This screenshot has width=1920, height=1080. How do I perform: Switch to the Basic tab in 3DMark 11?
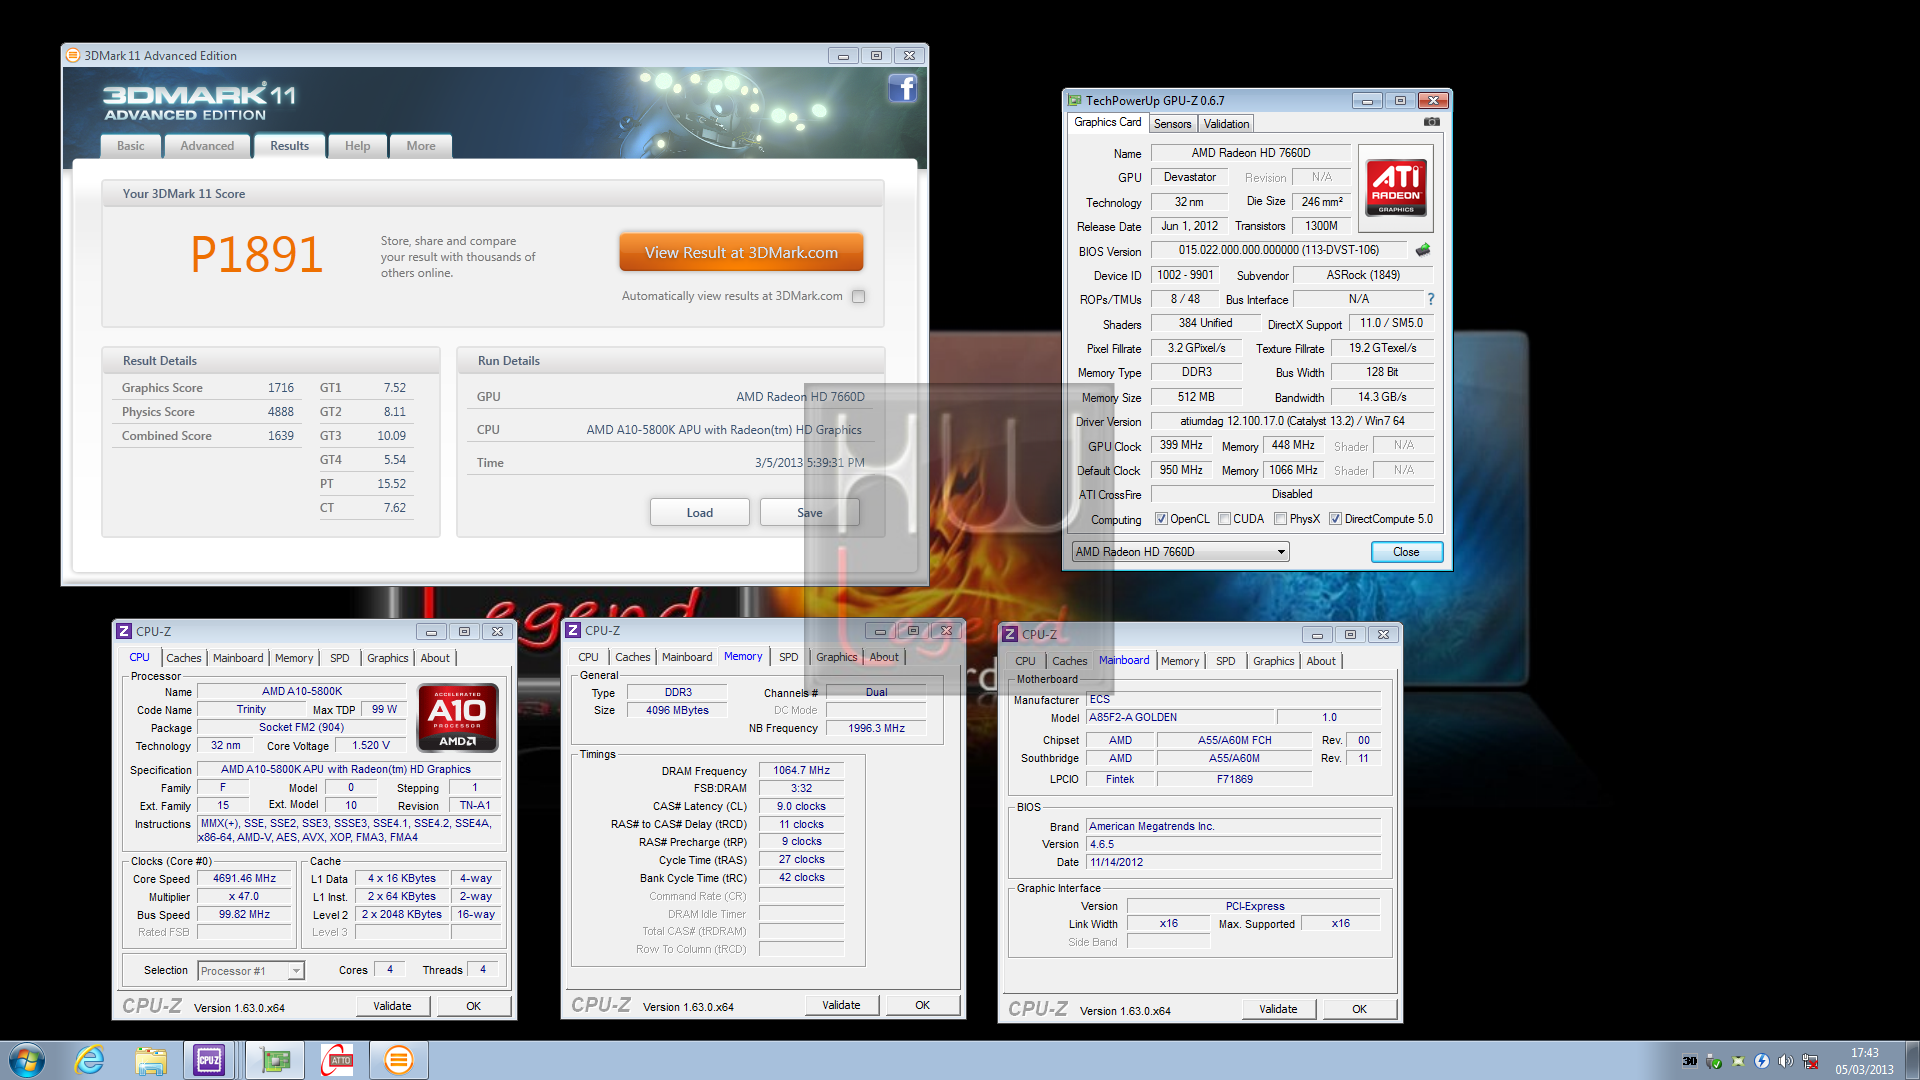tap(131, 146)
